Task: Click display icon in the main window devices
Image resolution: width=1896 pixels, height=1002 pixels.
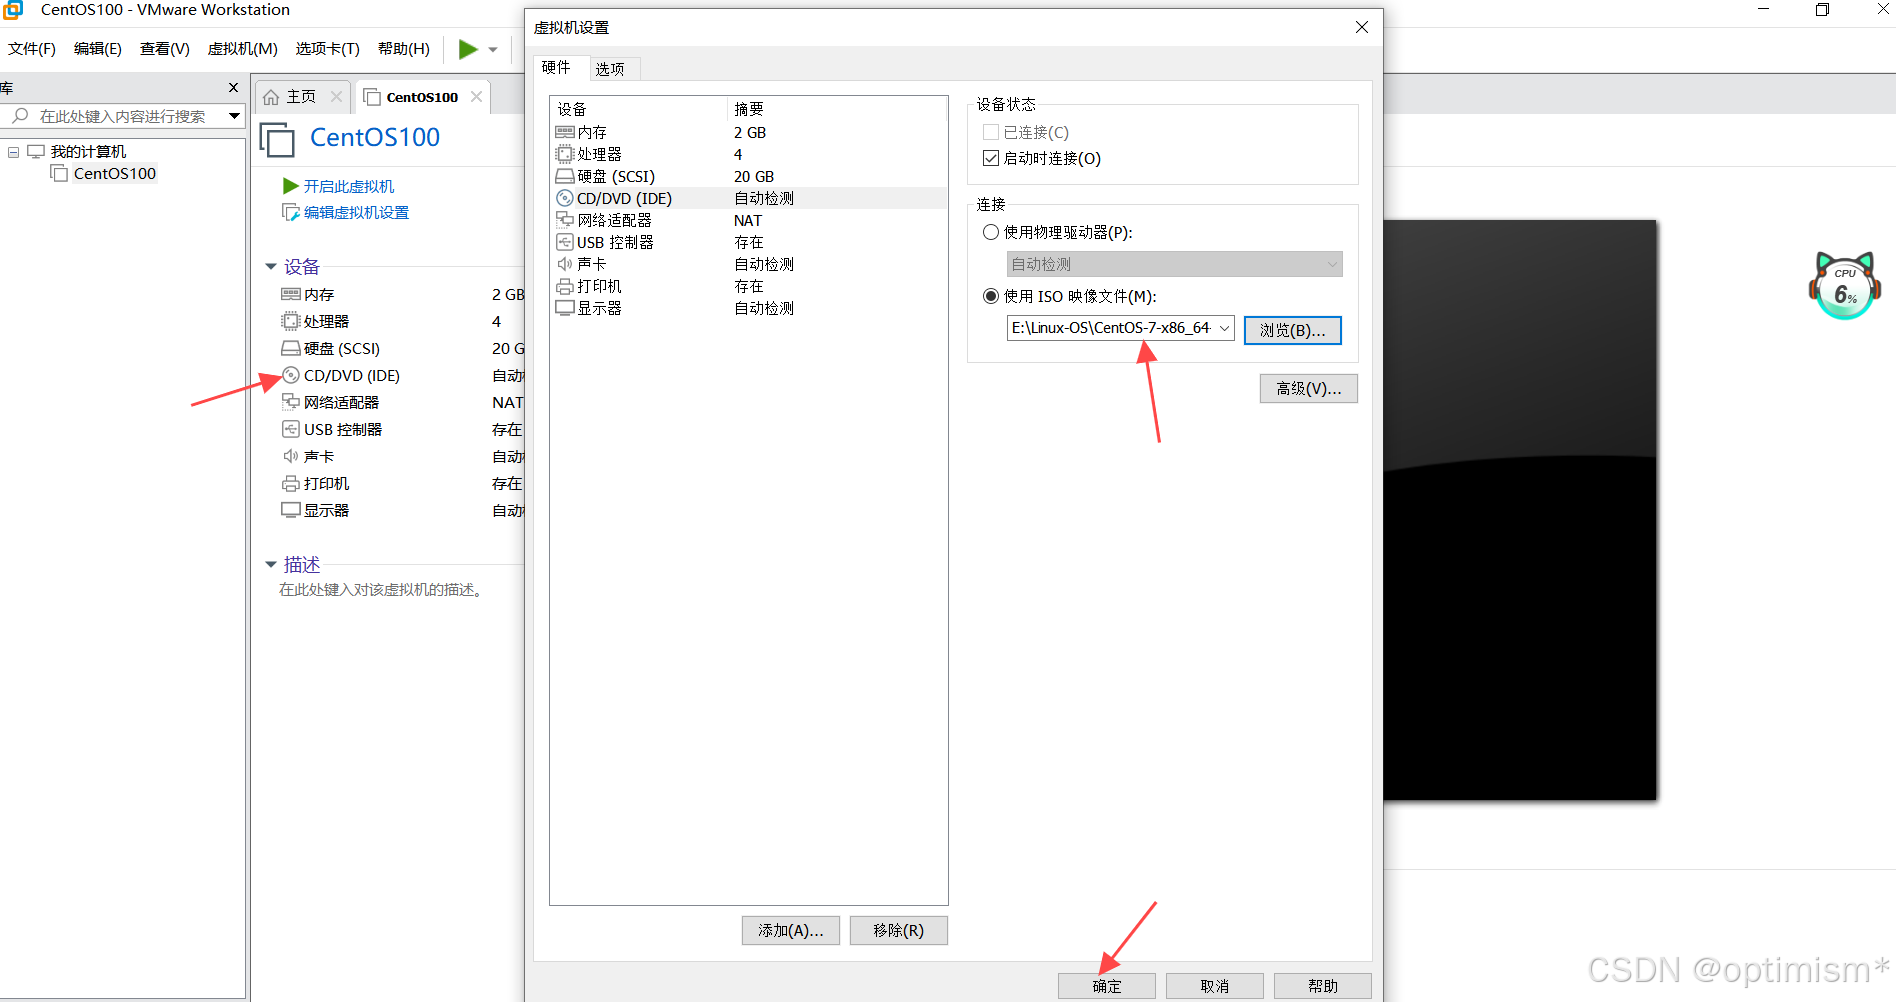Action: tap(291, 510)
